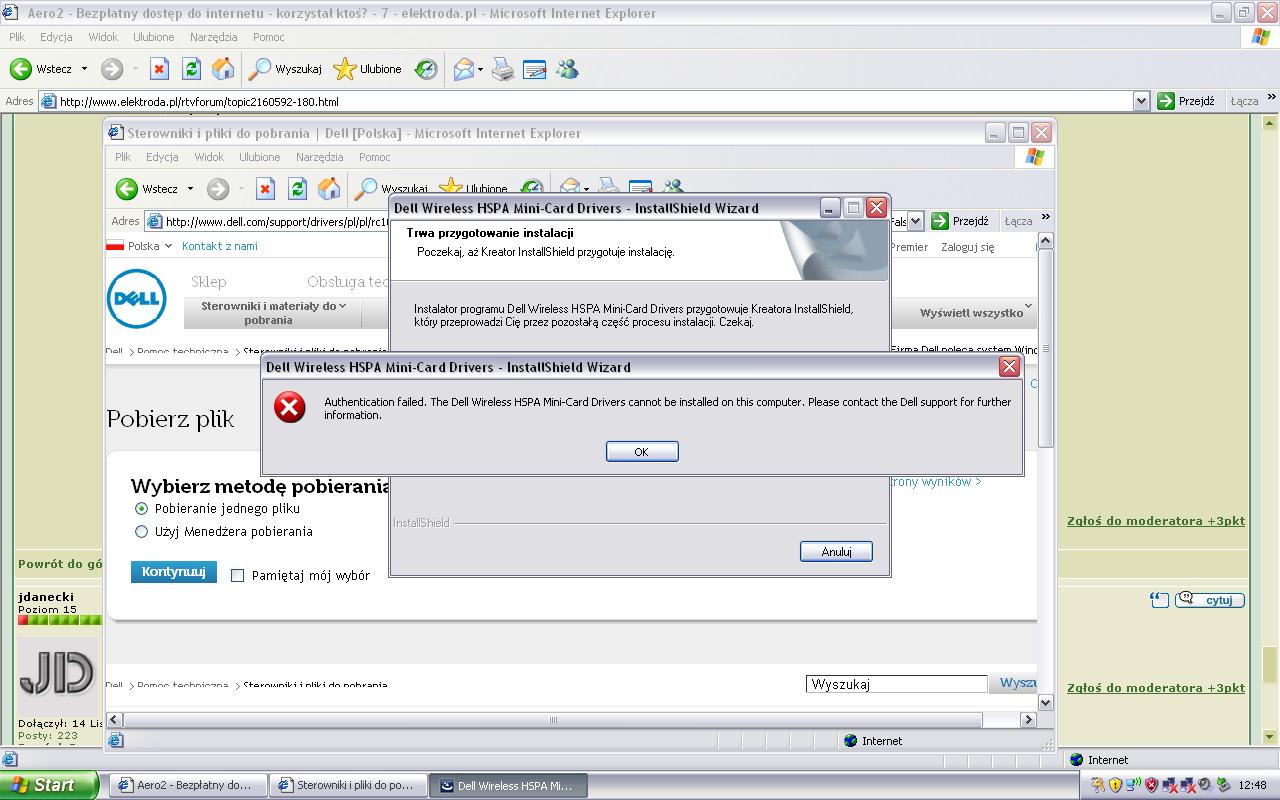Screen dimensions: 1280x800
Task: Click Stop icon in outer IE toolbar
Action: 159,69
